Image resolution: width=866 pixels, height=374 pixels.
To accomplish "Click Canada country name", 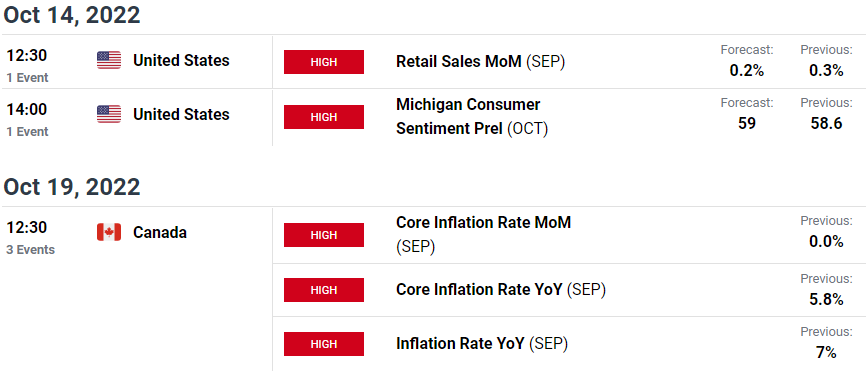I will point(160,233).
